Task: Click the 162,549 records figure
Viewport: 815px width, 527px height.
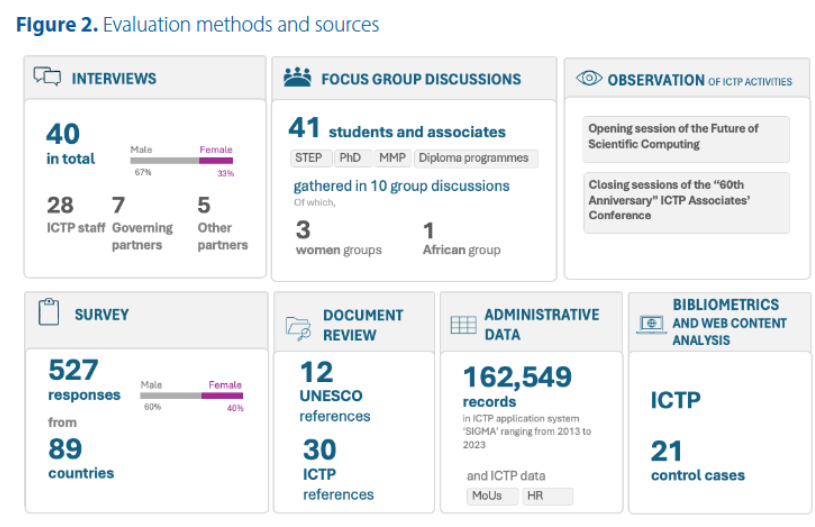Action: [x=517, y=377]
